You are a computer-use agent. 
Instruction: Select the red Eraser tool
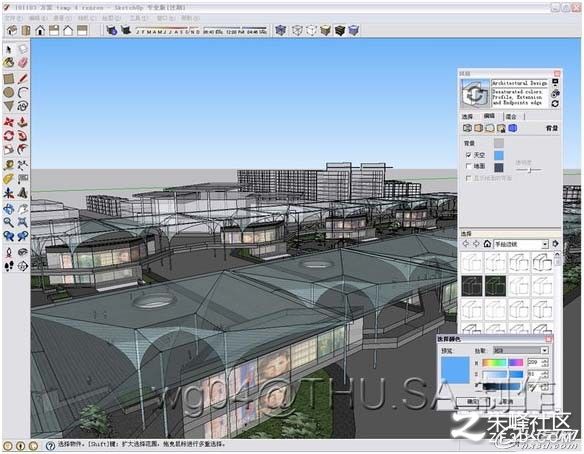click(x=23, y=63)
